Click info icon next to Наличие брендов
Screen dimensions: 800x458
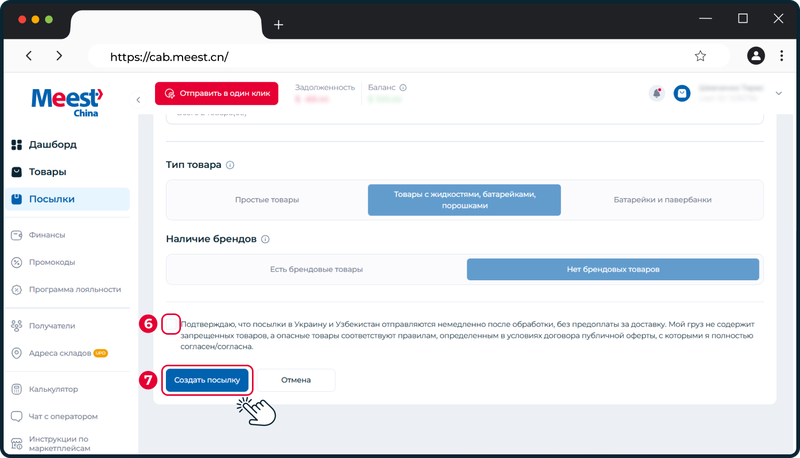coord(265,239)
